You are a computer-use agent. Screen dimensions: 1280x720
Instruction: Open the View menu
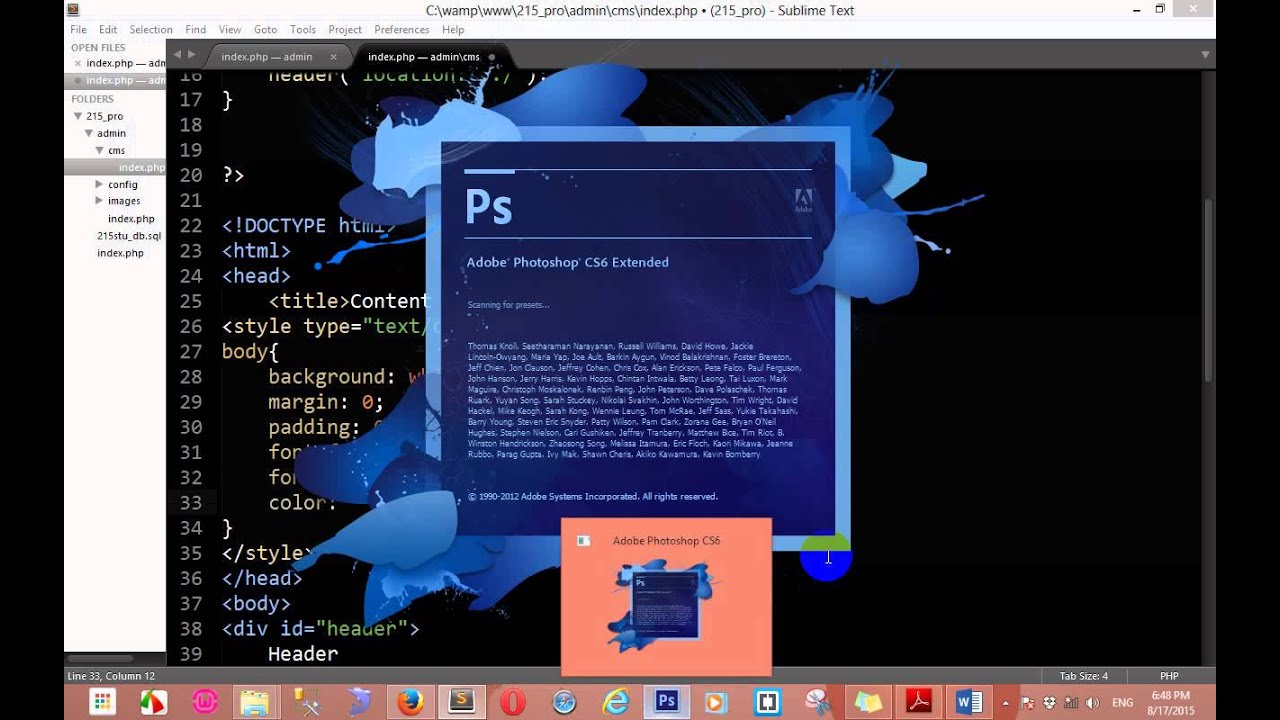[230, 30]
